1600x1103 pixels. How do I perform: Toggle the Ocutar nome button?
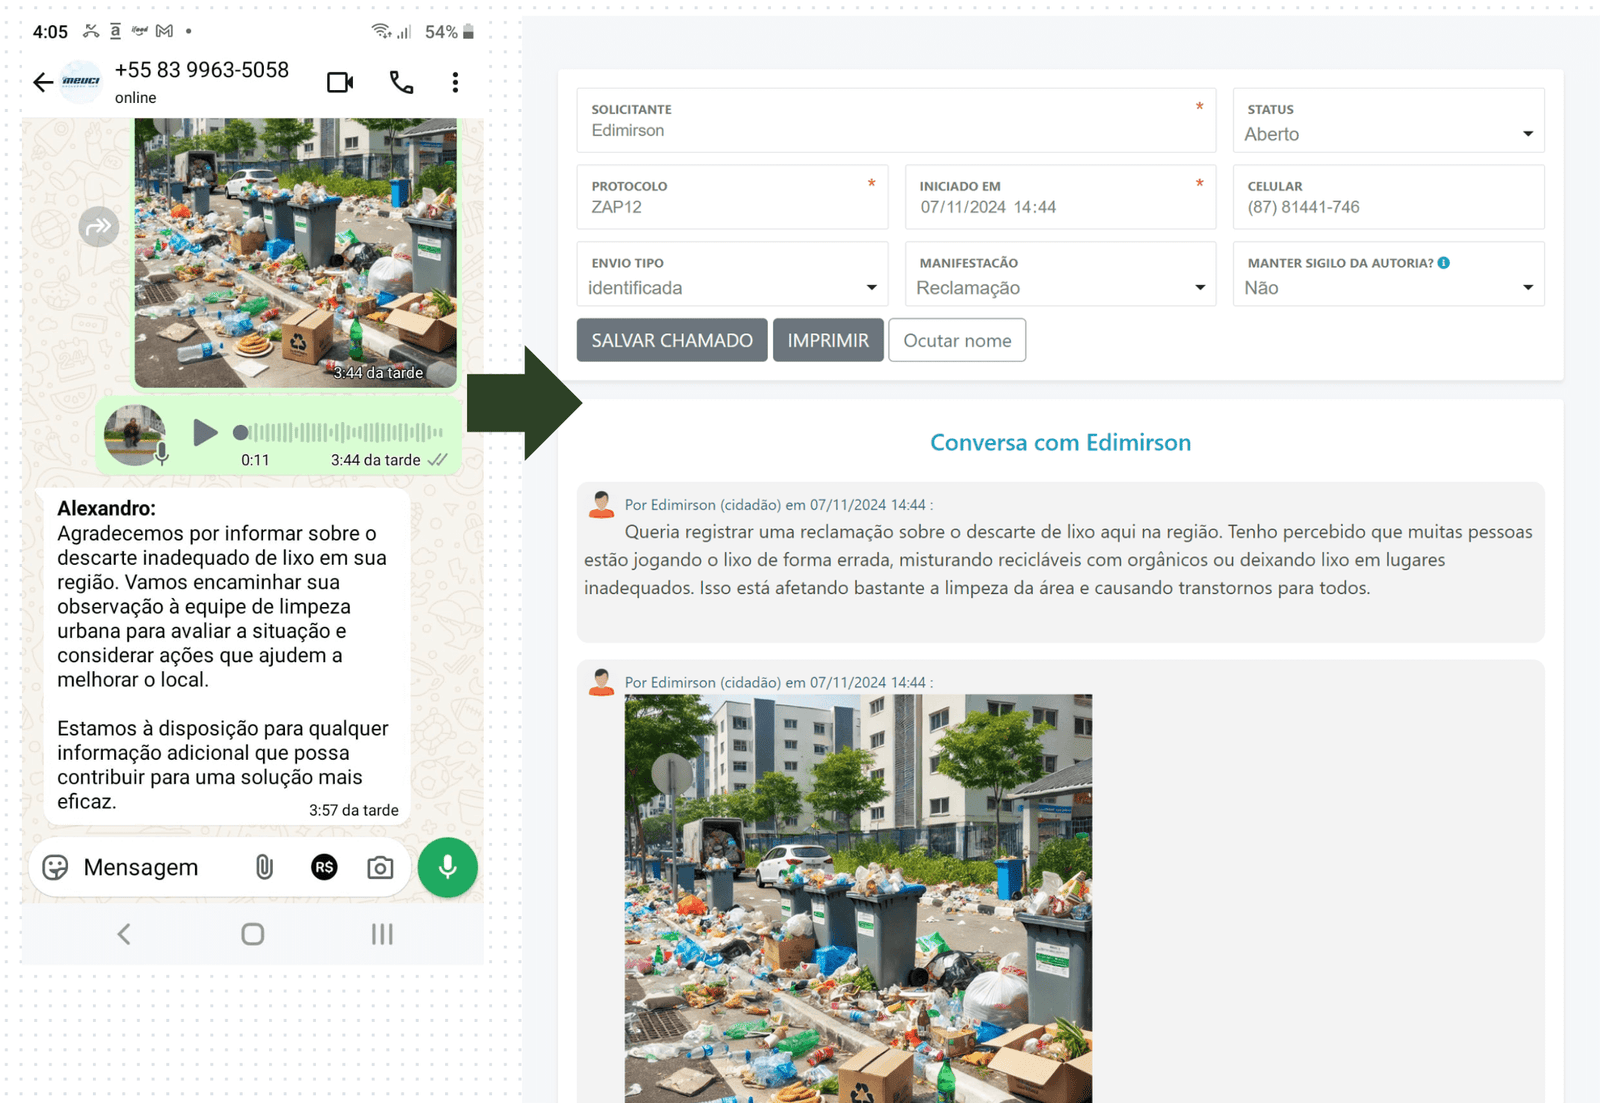pos(957,340)
